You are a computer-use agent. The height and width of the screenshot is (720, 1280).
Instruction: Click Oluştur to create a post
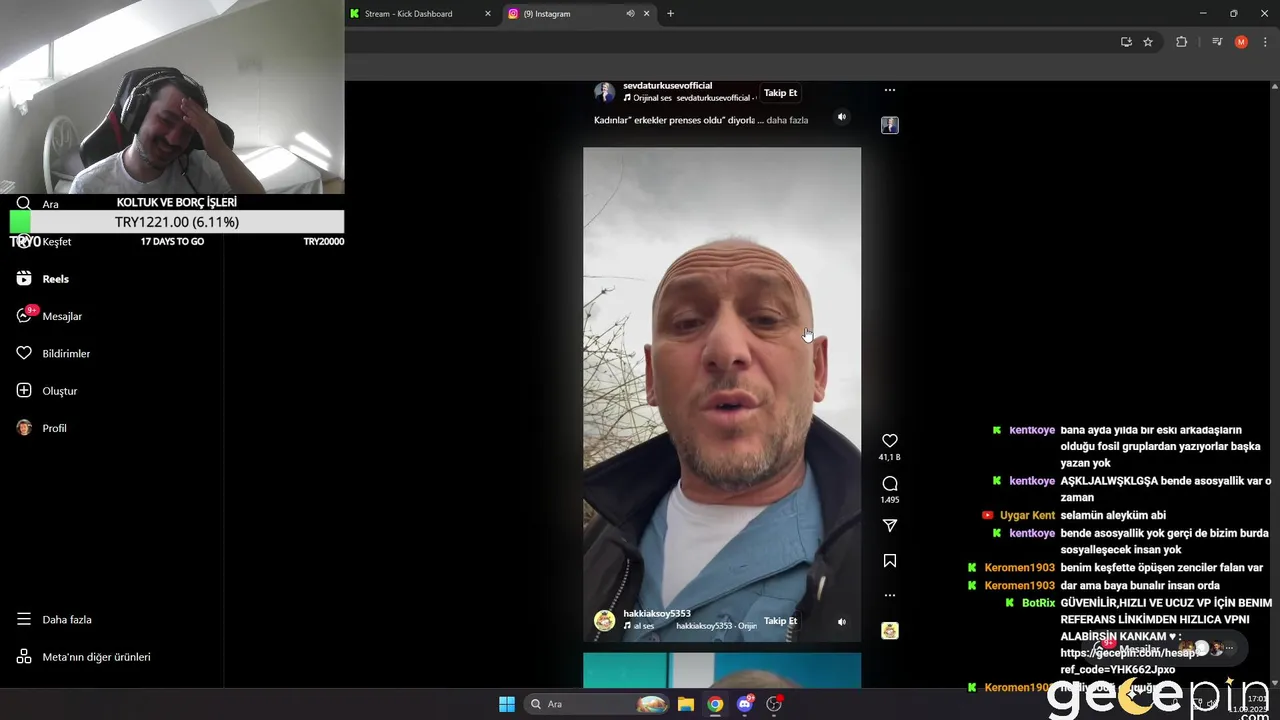point(48,391)
